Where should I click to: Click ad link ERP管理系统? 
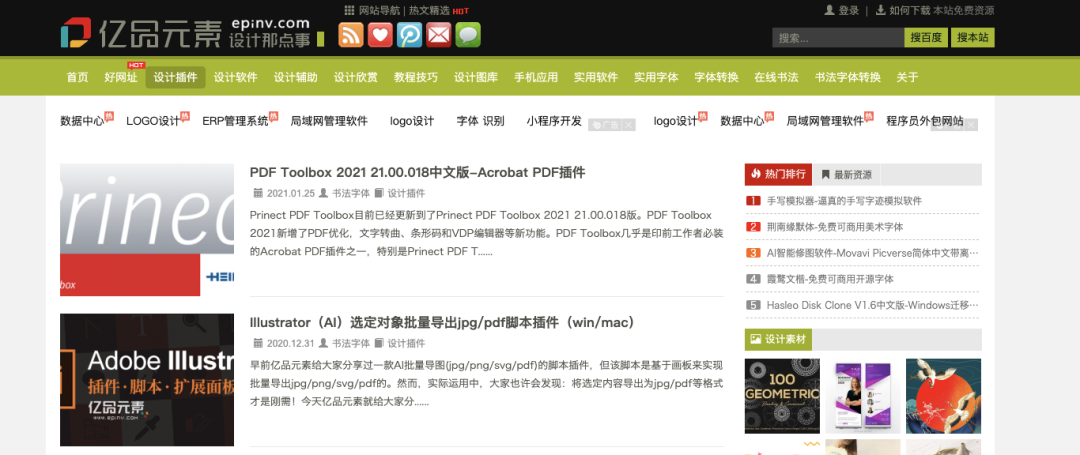pyautogui.click(x=236, y=121)
